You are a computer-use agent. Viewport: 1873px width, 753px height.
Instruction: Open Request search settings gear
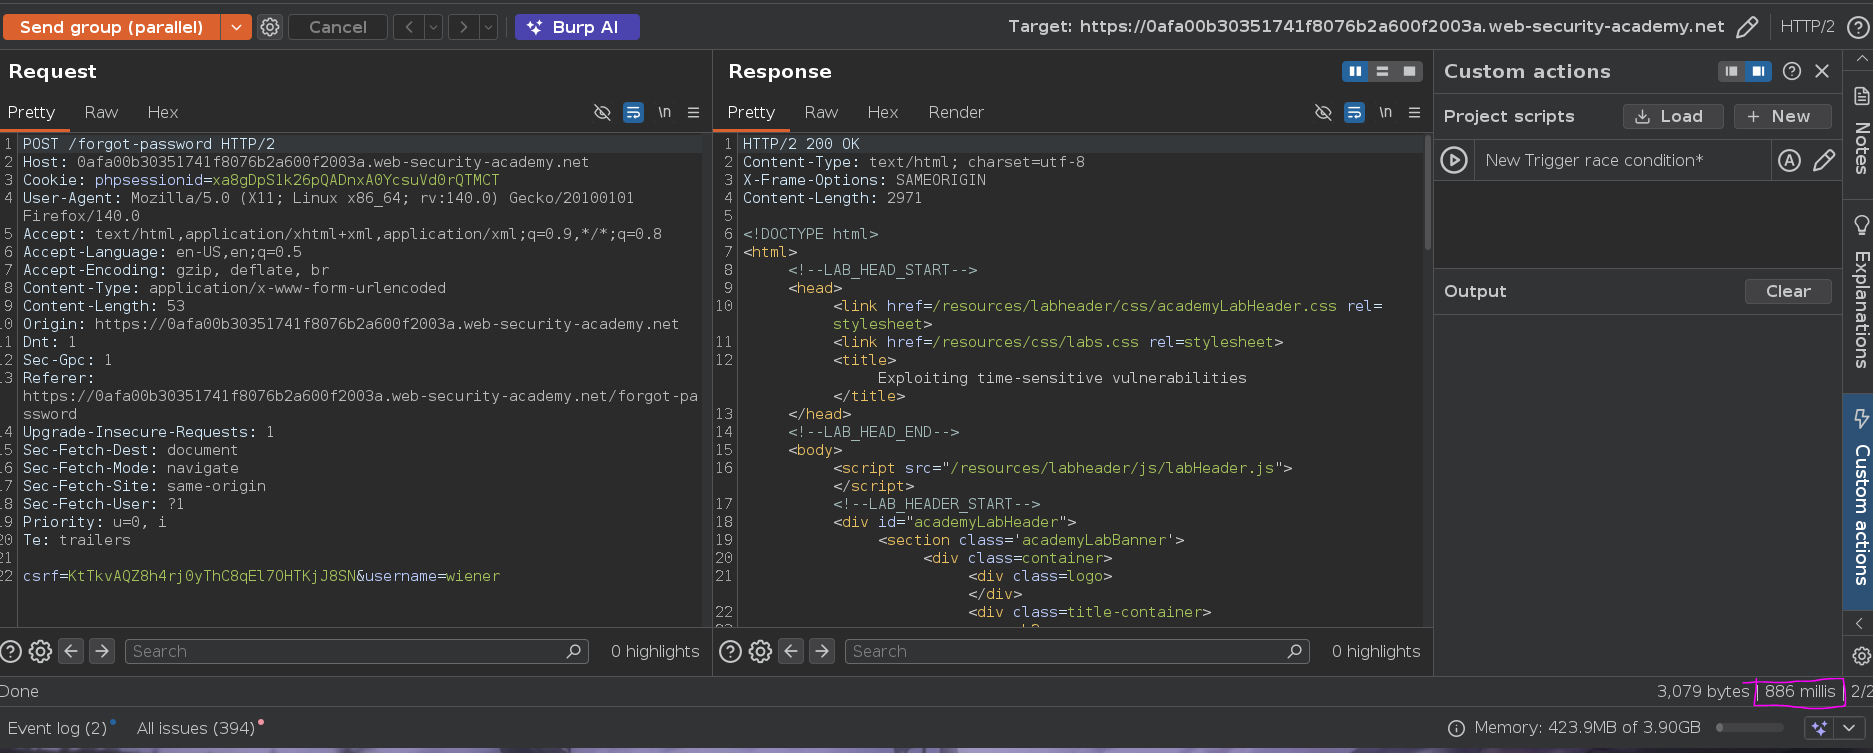coord(40,652)
